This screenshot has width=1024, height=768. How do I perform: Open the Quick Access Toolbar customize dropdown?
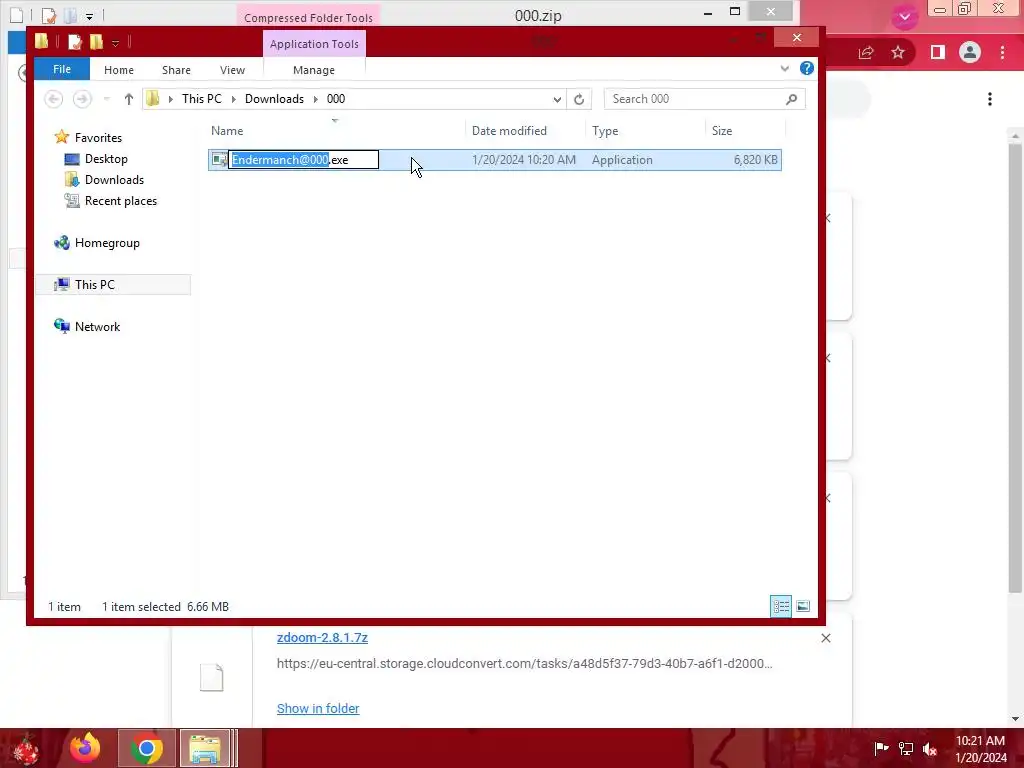click(115, 44)
